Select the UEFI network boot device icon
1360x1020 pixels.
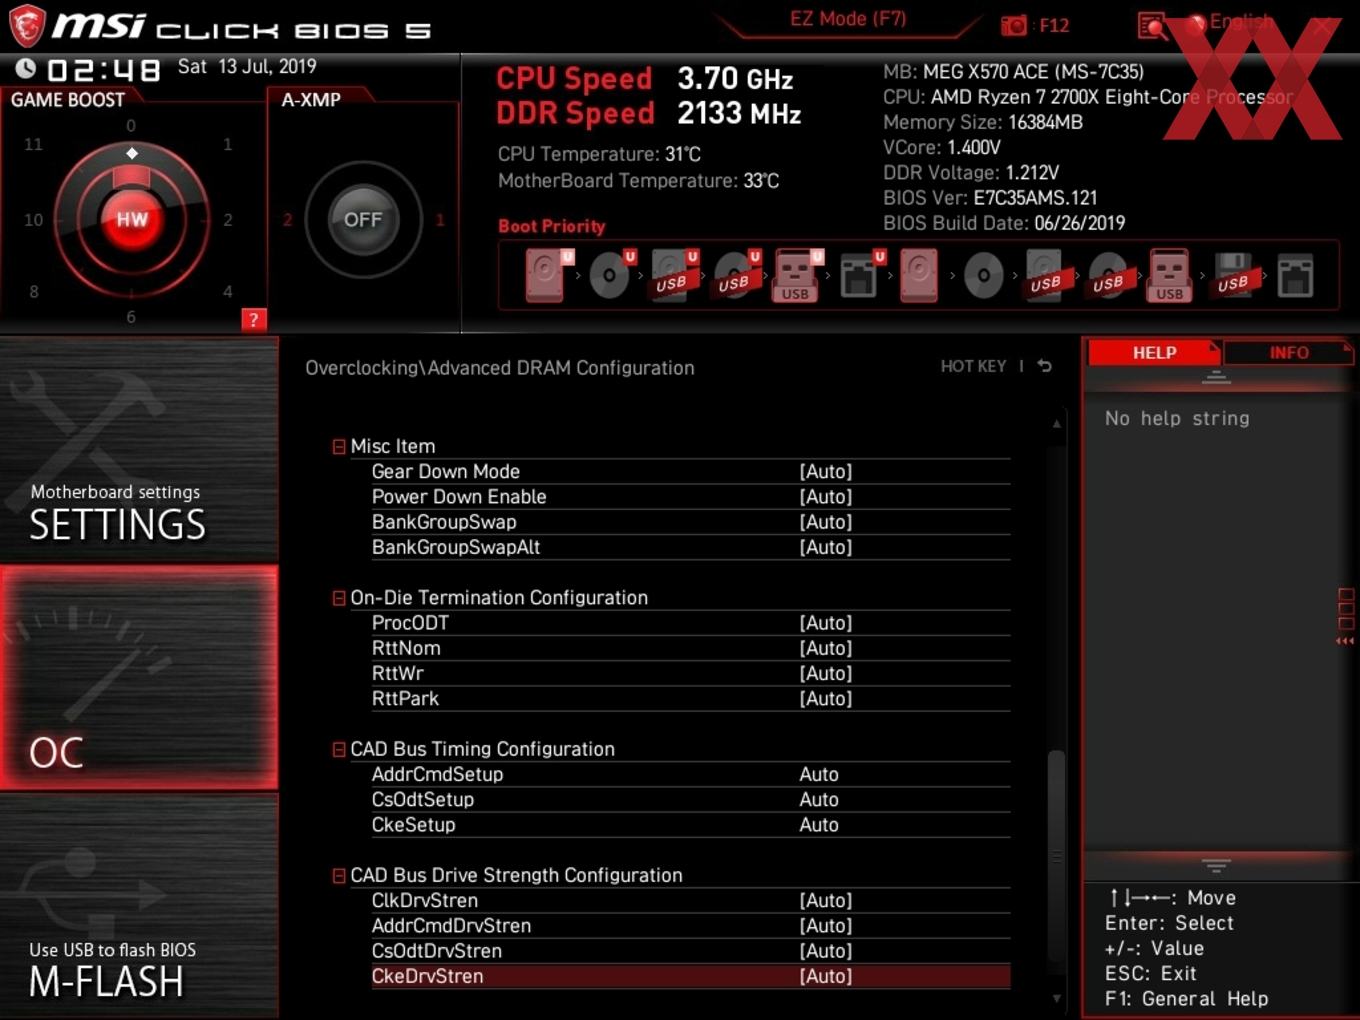click(x=860, y=275)
